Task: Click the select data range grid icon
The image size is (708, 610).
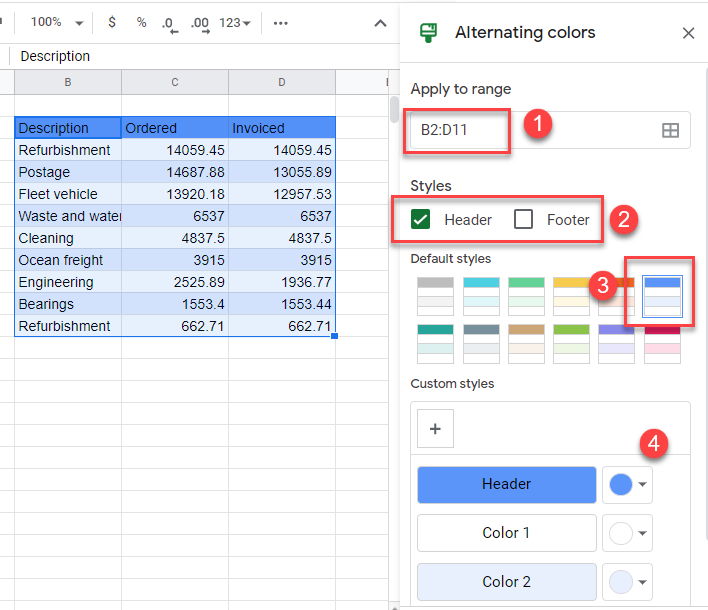Action: click(670, 130)
